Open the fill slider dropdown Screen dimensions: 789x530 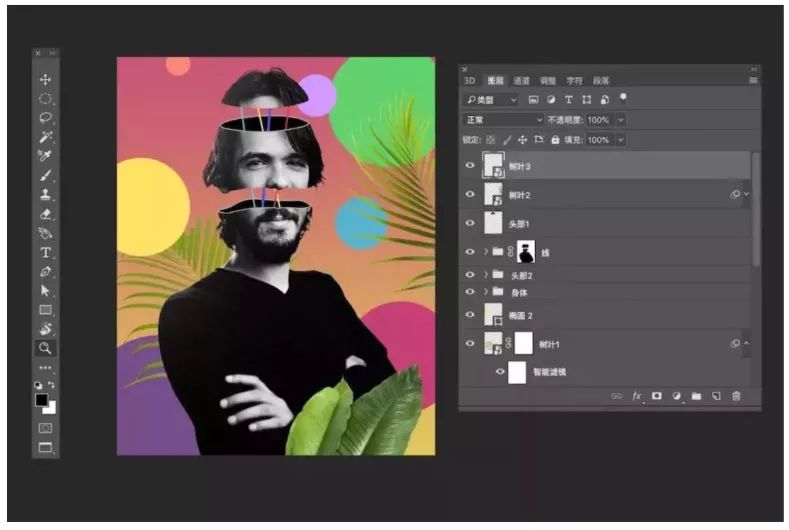pos(620,140)
